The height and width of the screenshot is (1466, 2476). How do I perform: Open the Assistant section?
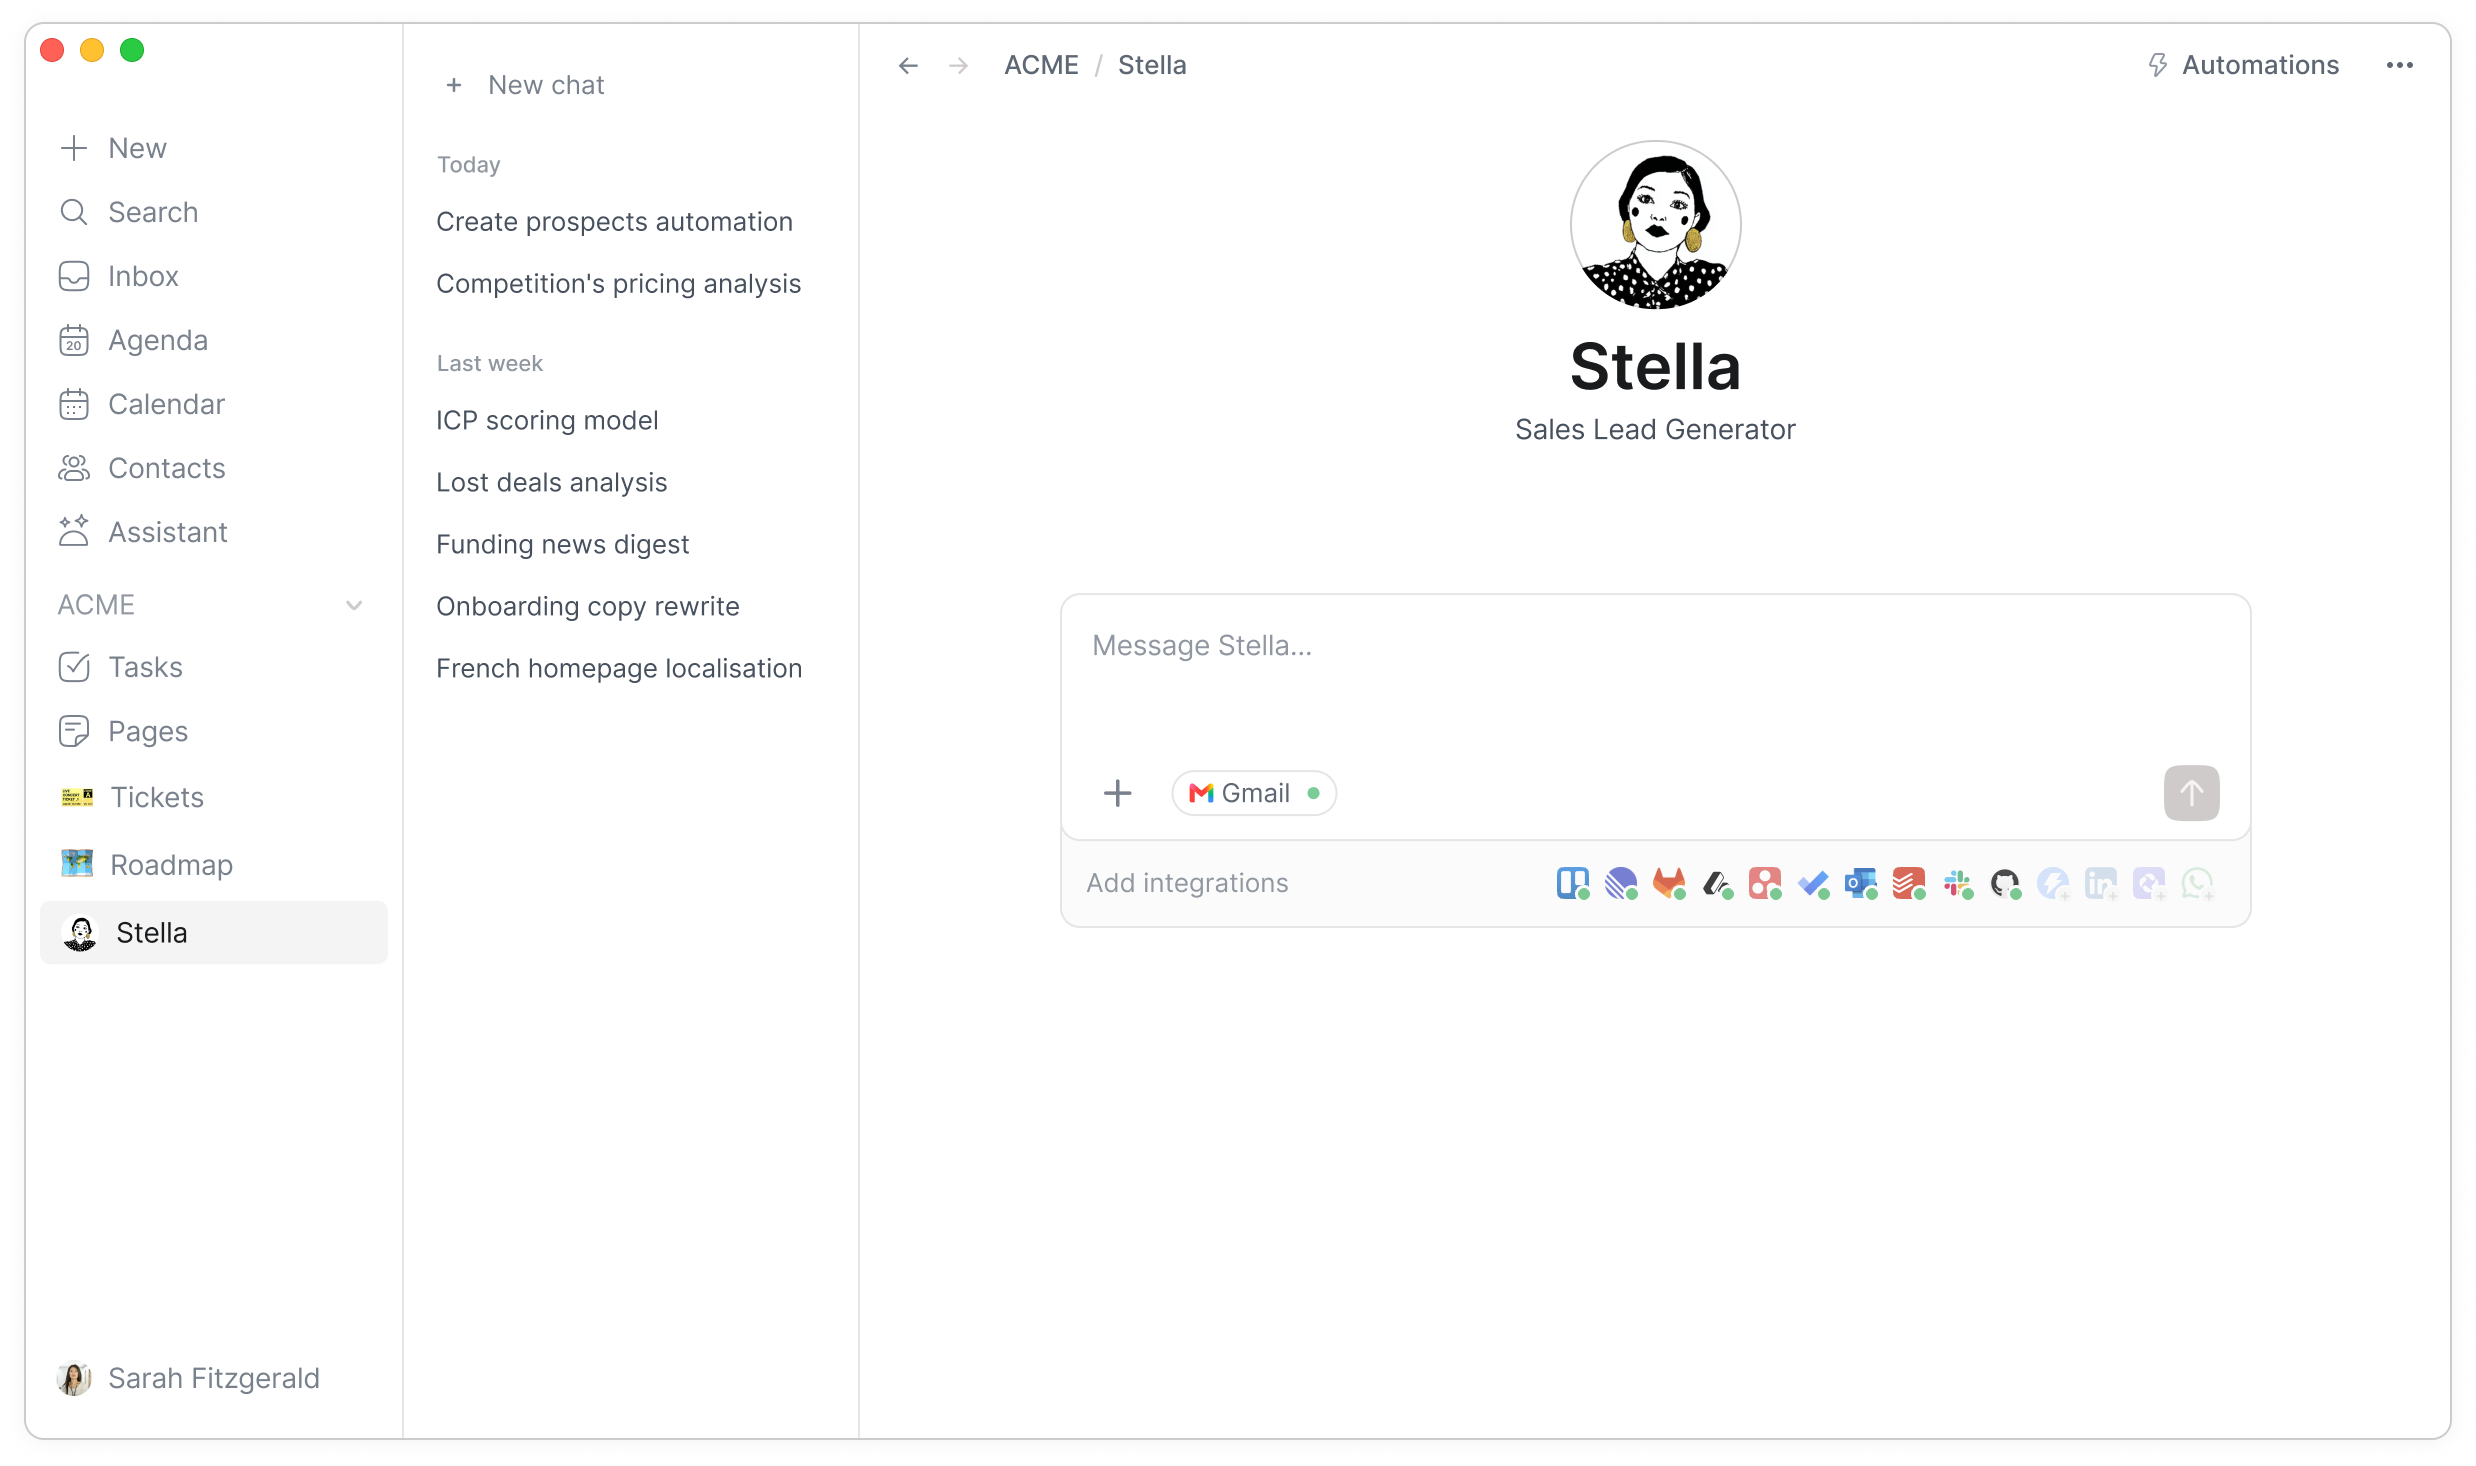(213, 532)
